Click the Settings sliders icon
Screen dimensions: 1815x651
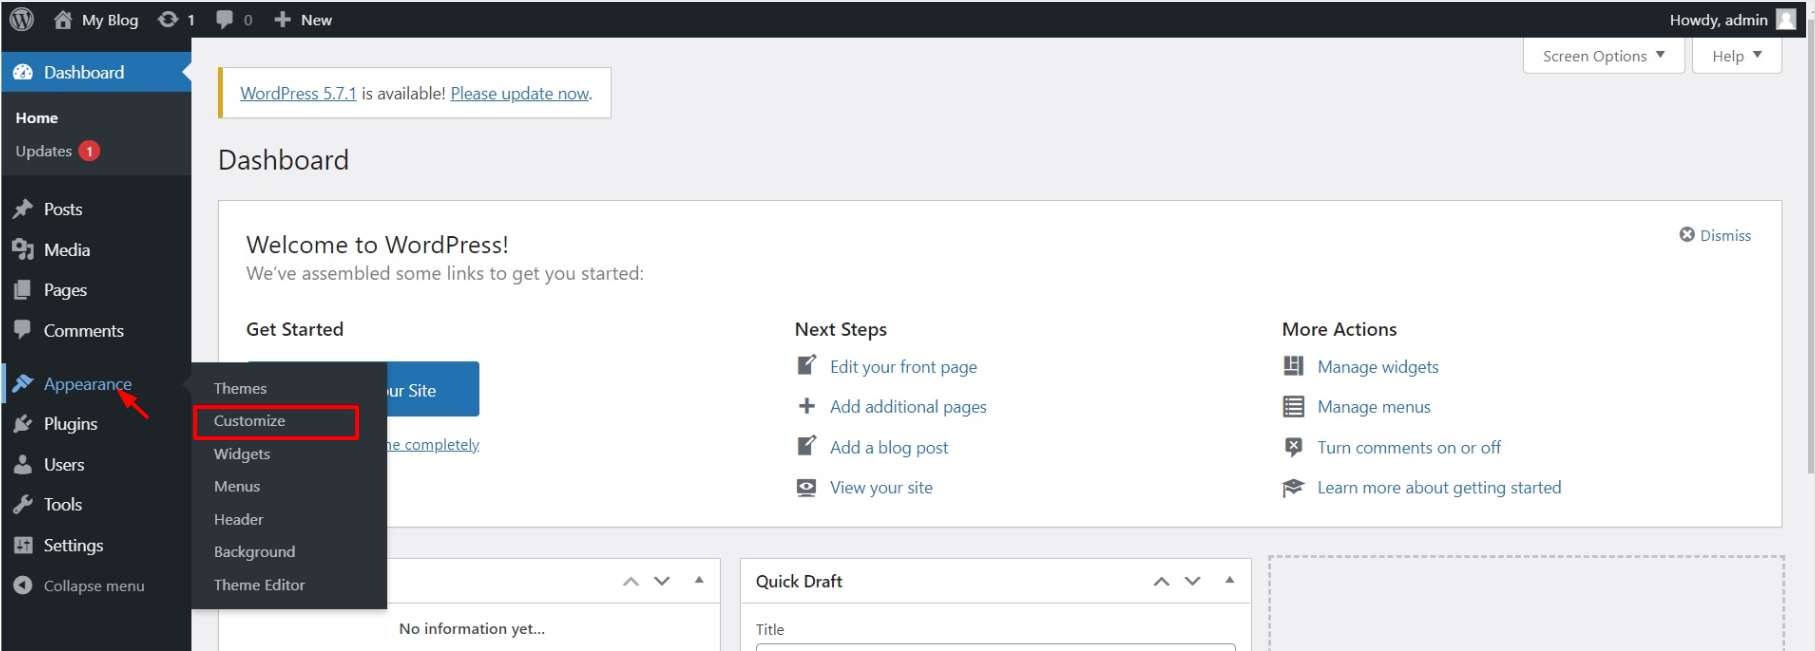(x=23, y=545)
